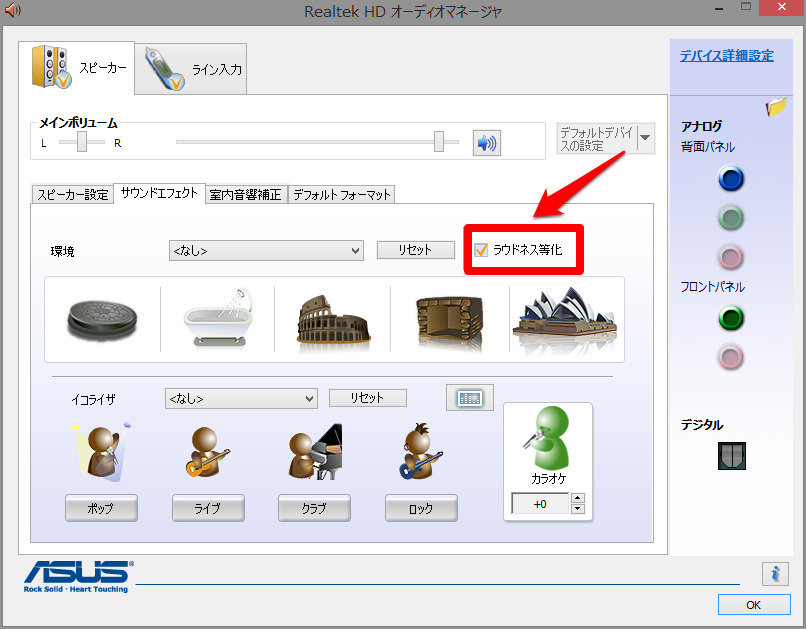Switch to the ライン入力 device tab

191,69
